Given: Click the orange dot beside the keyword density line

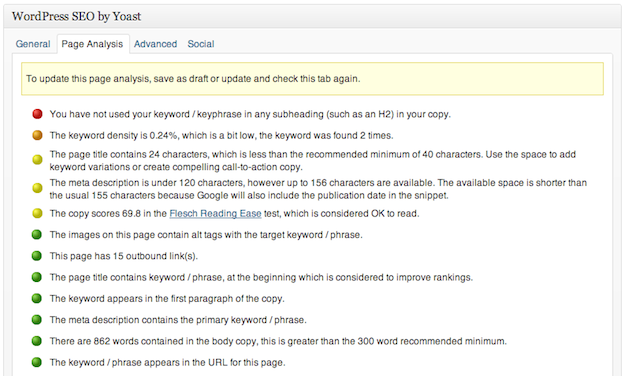Looking at the screenshot, I should point(37,135).
